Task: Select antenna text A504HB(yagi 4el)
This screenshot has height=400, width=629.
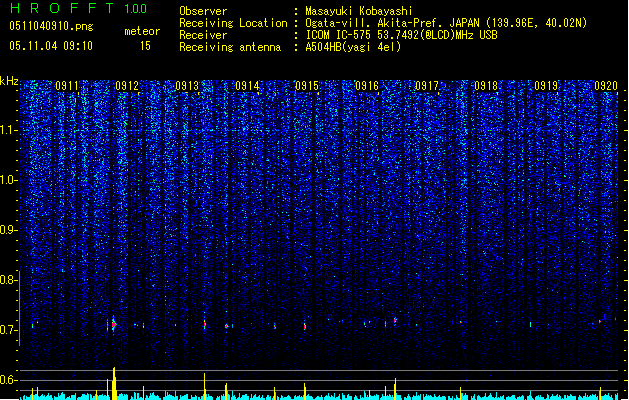Action: point(353,47)
